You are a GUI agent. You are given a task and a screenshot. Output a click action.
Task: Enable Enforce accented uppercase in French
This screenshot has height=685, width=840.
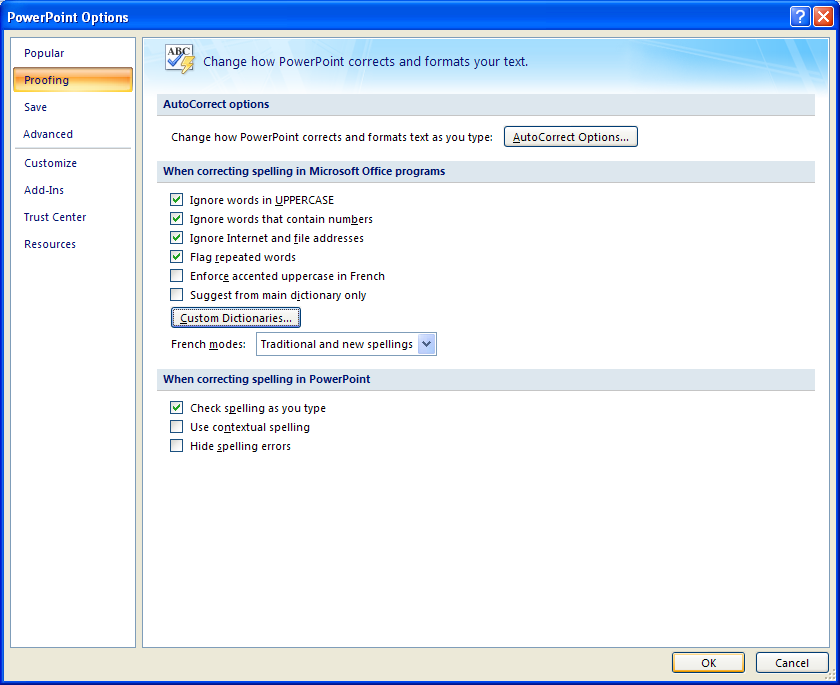click(176, 275)
